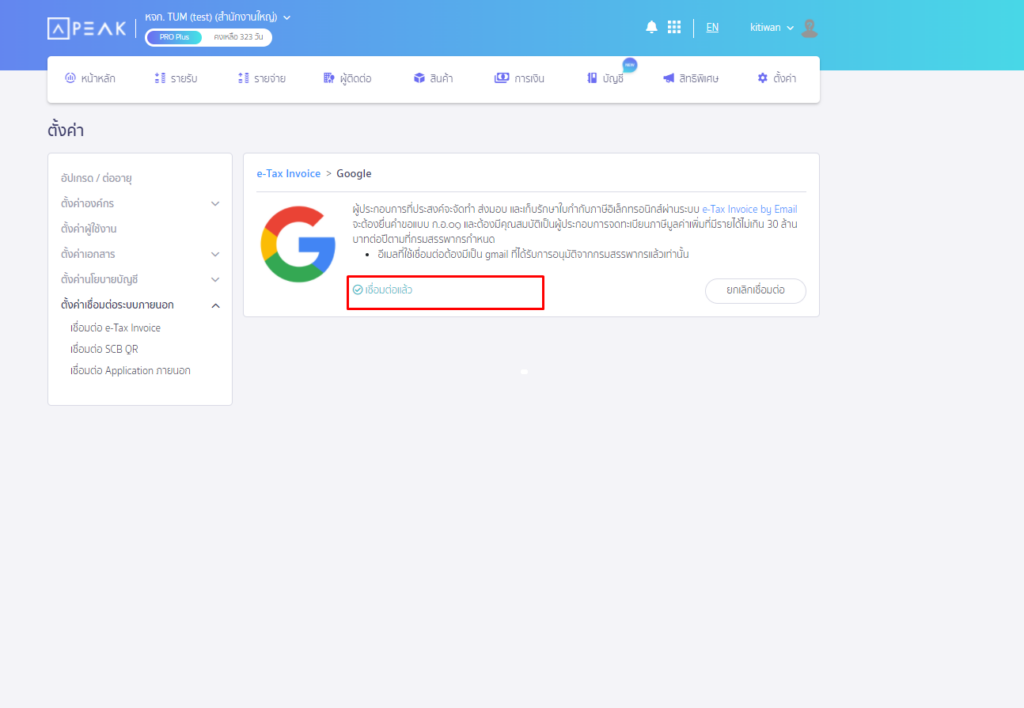The height and width of the screenshot is (708, 1024).
Task: Click the สิทธิพิเศษ megaphone icon
Action: click(x=668, y=78)
